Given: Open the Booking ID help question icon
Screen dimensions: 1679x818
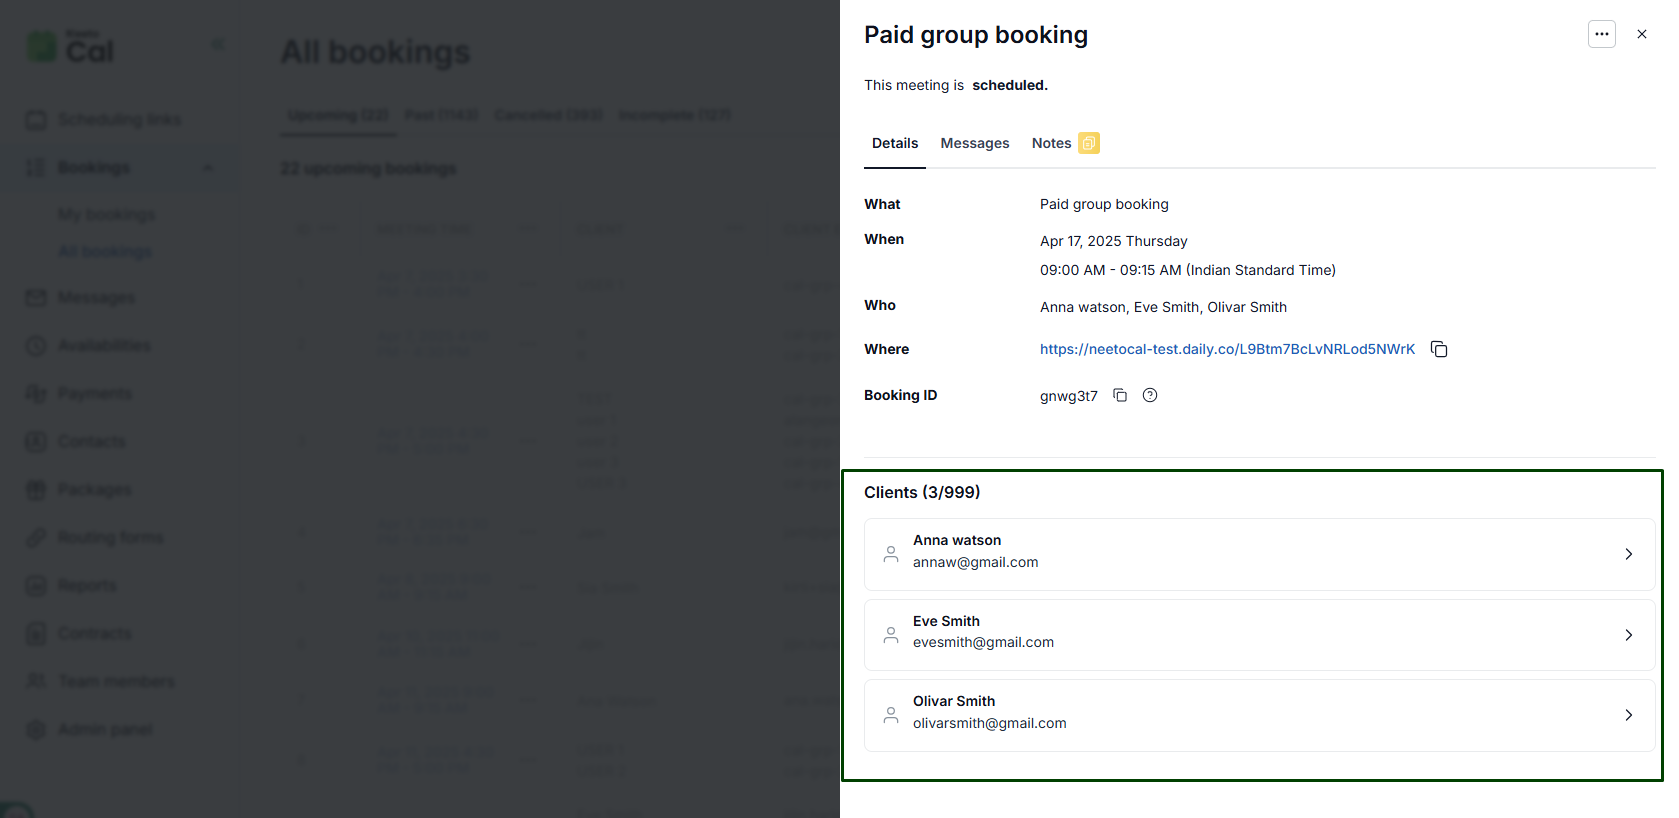Looking at the screenshot, I should (1150, 395).
